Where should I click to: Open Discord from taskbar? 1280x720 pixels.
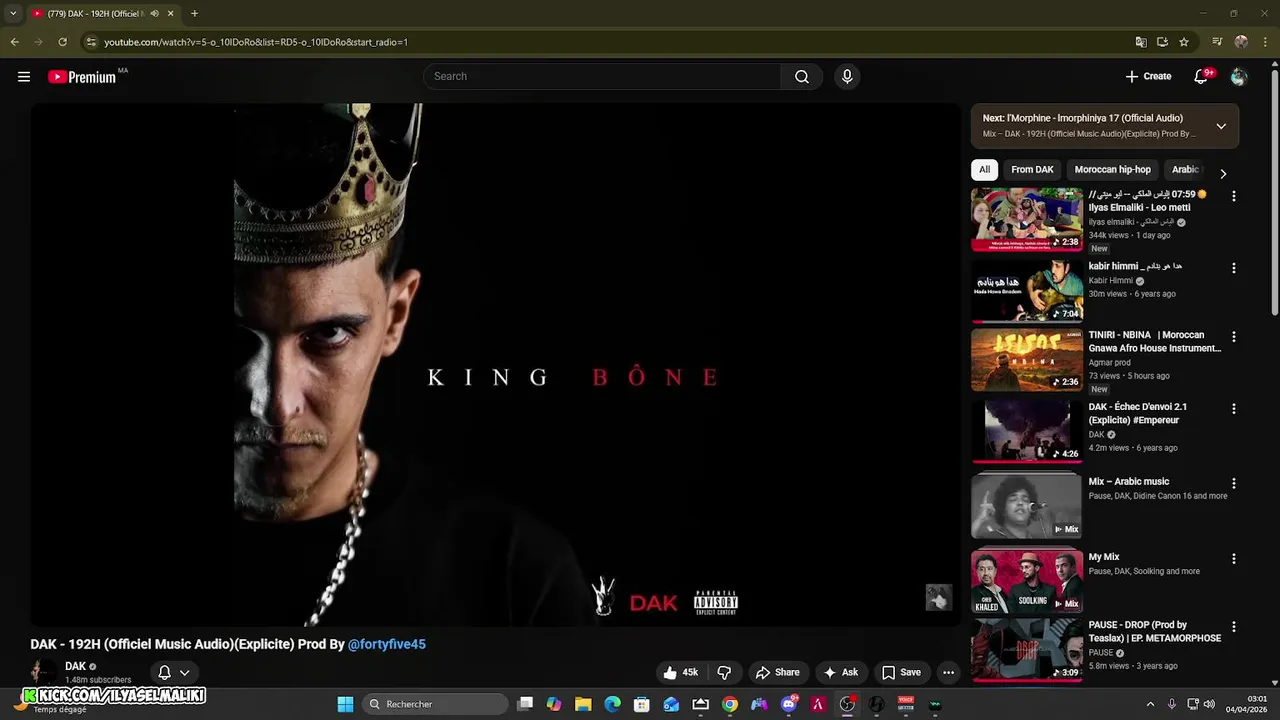788,704
